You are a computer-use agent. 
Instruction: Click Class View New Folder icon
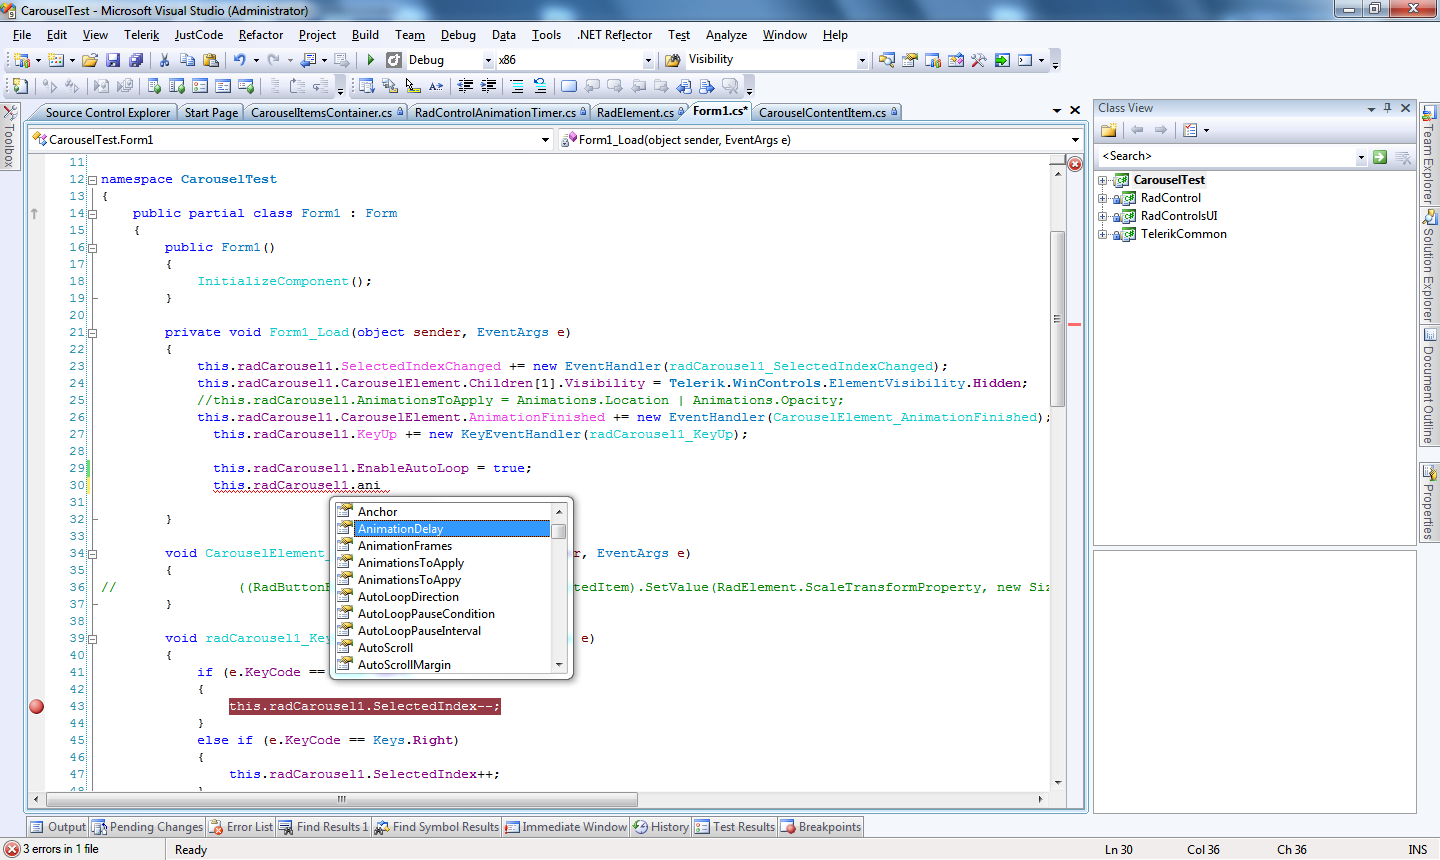[1109, 130]
